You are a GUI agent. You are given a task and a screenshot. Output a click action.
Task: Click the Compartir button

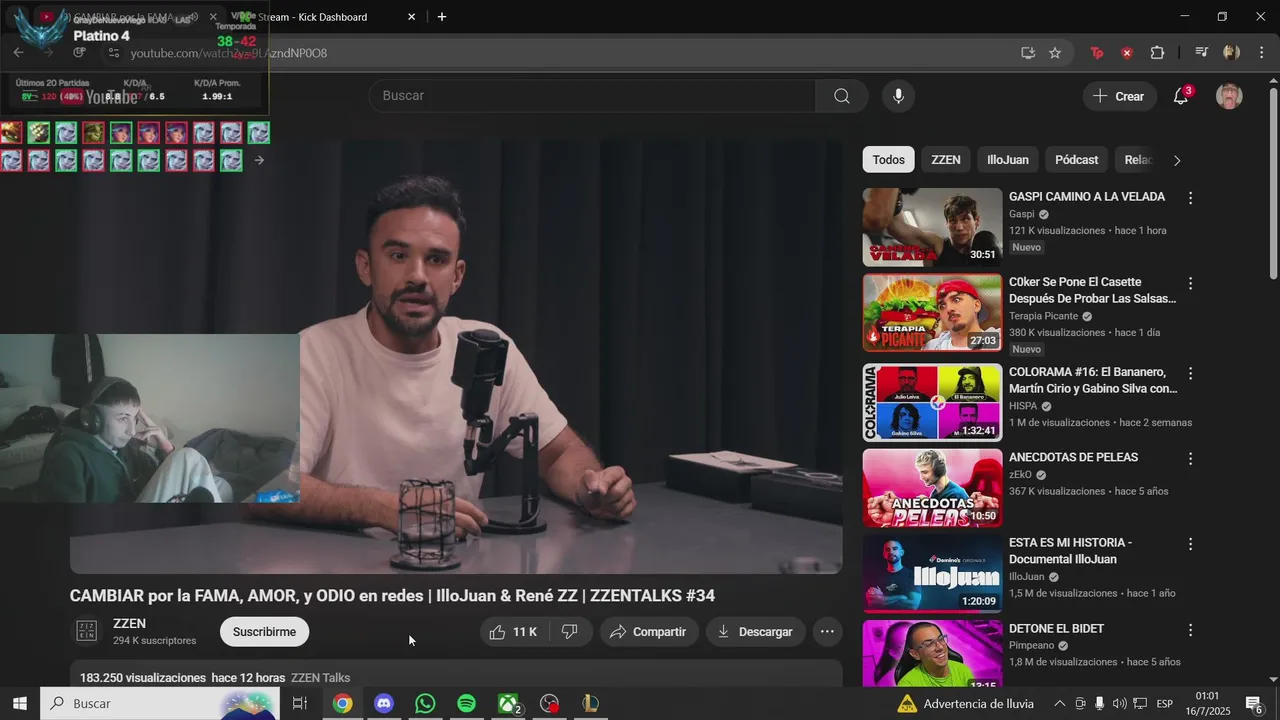[648, 632]
